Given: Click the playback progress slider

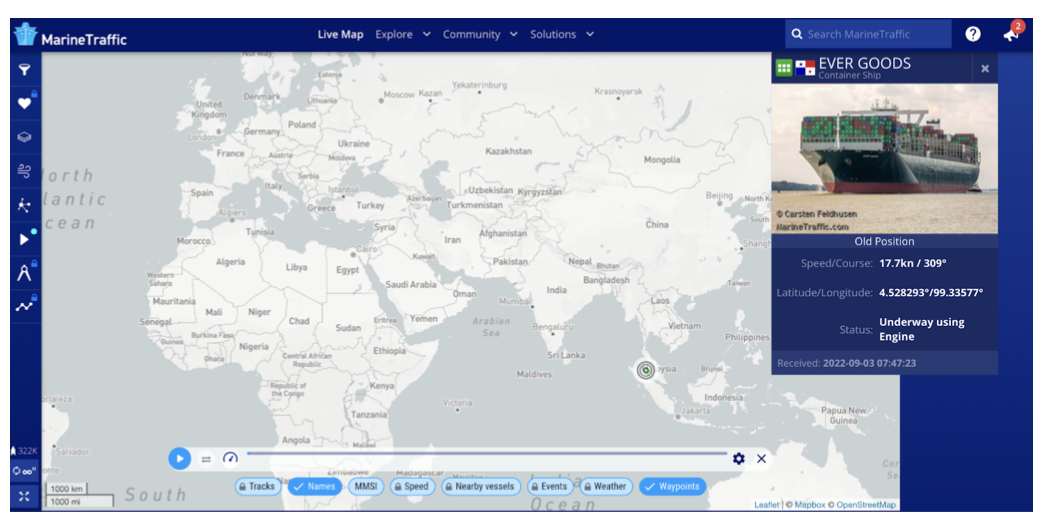Looking at the screenshot, I should point(487,454).
